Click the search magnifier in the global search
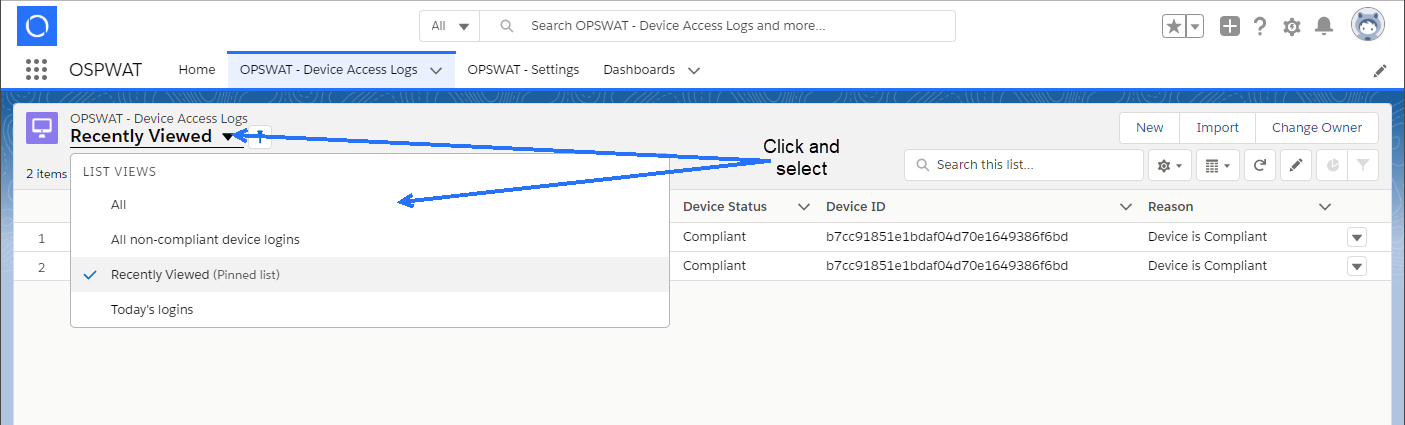Viewport: 1405px width, 425px height. click(507, 26)
